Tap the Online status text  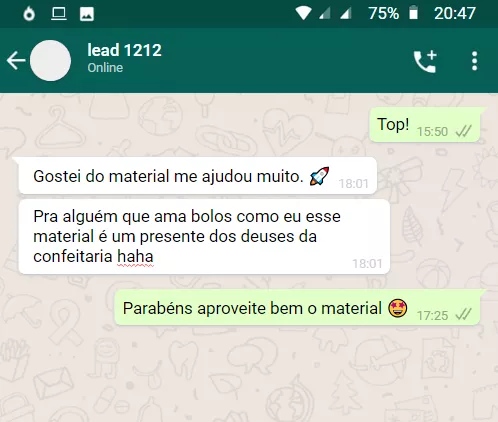click(105, 68)
